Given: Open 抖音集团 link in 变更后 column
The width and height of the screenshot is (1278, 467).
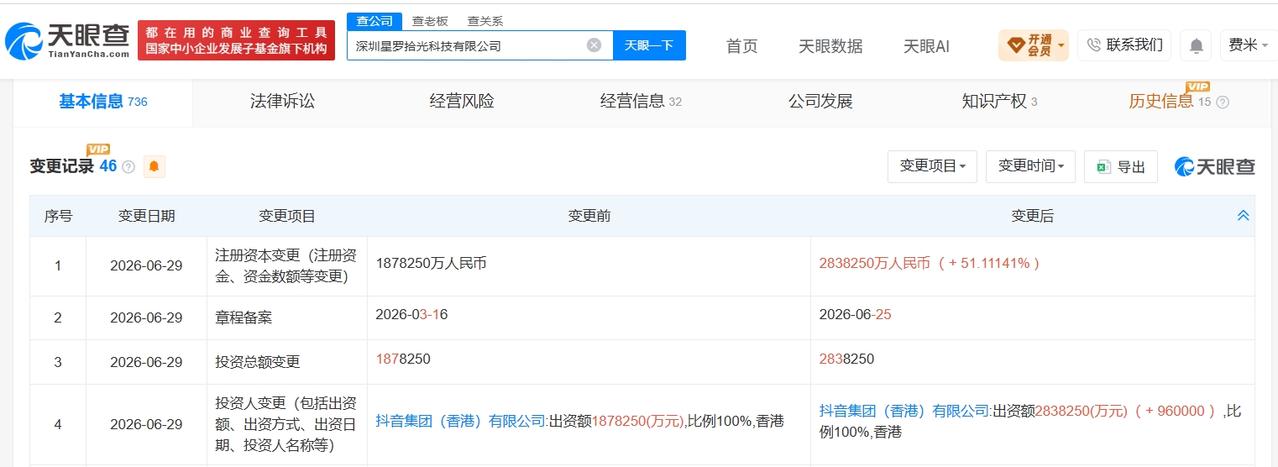Looking at the screenshot, I should [x=904, y=411].
